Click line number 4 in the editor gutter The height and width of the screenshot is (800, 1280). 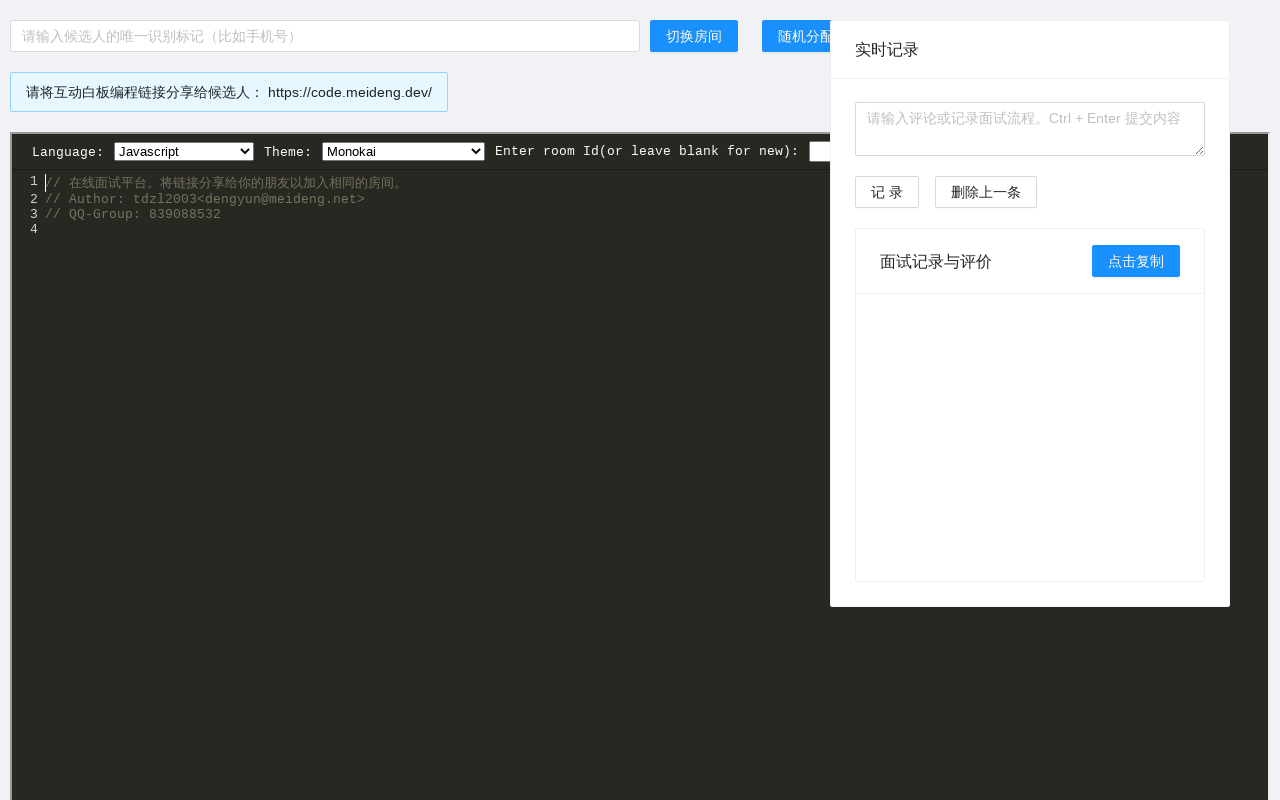[34, 229]
